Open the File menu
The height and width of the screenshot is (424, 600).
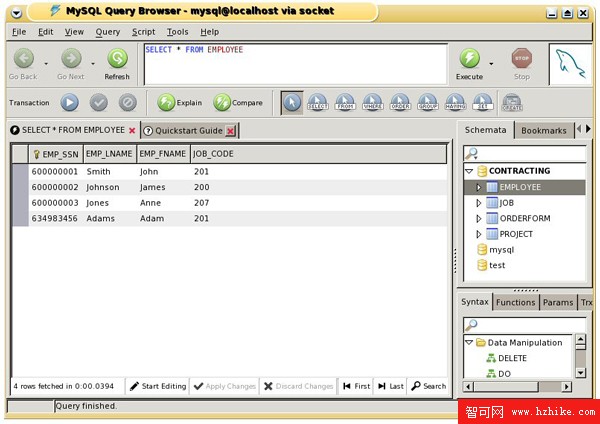tap(19, 32)
